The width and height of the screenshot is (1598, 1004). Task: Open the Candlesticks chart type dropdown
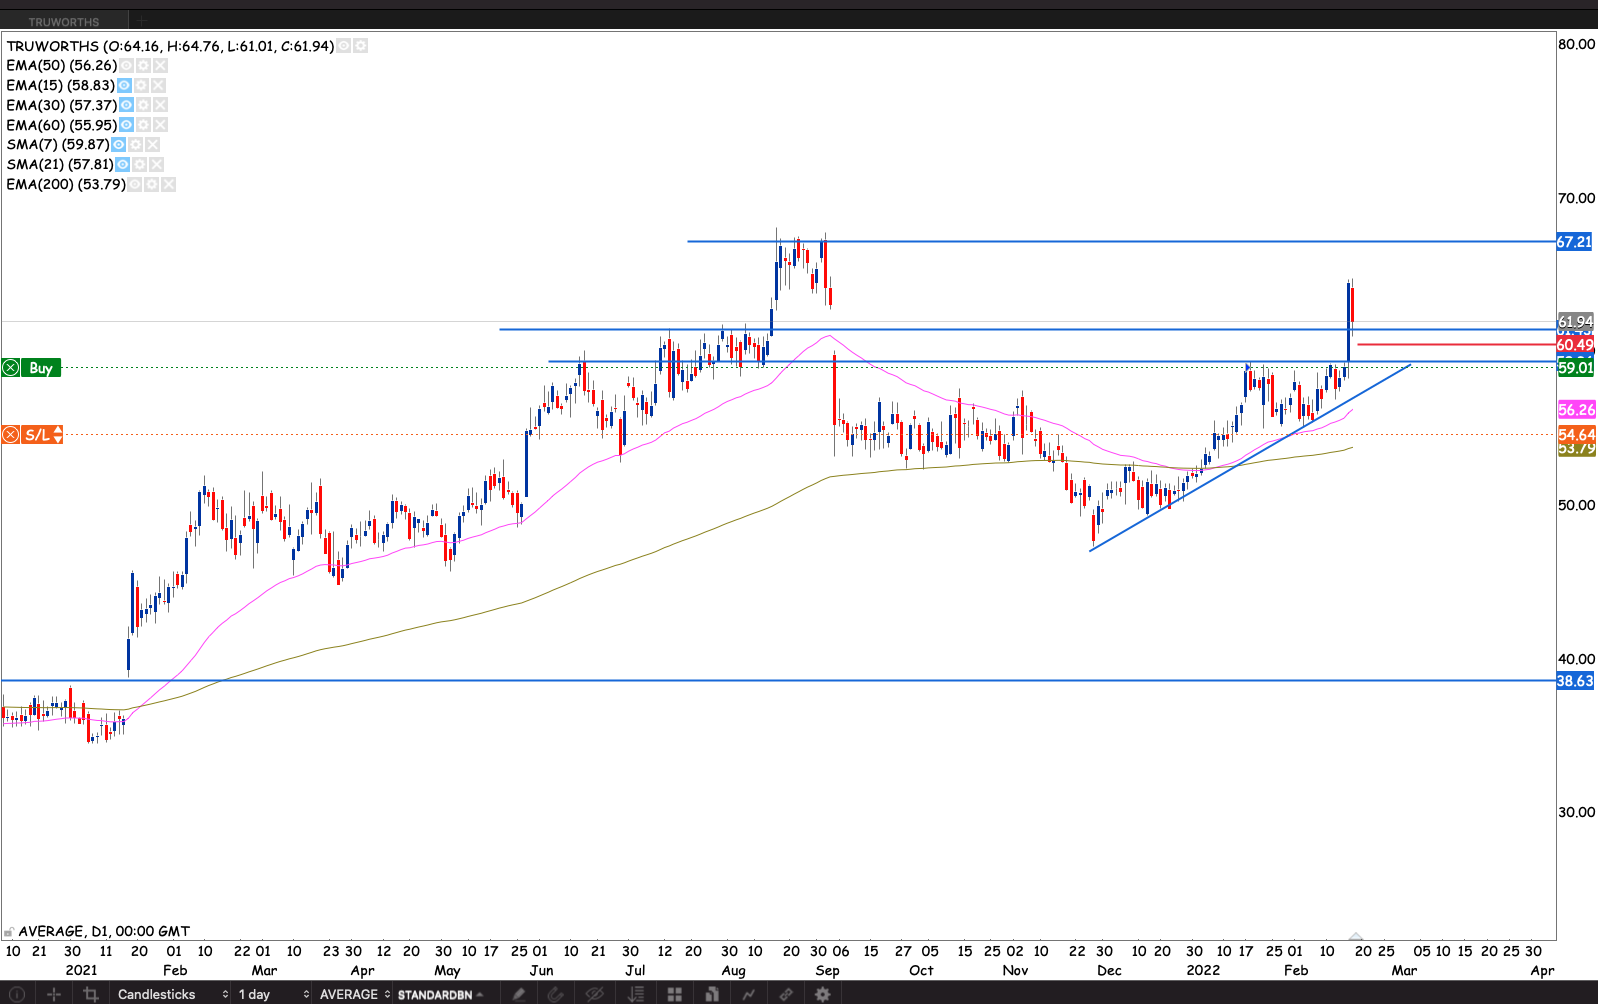click(x=172, y=994)
